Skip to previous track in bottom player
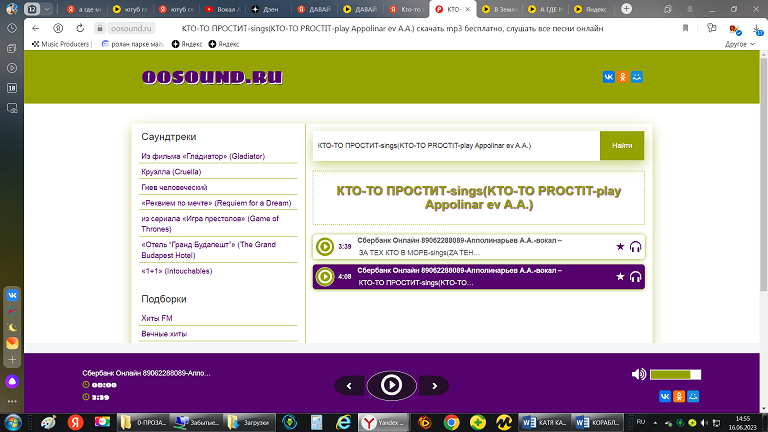768x432 pixels. click(x=349, y=386)
